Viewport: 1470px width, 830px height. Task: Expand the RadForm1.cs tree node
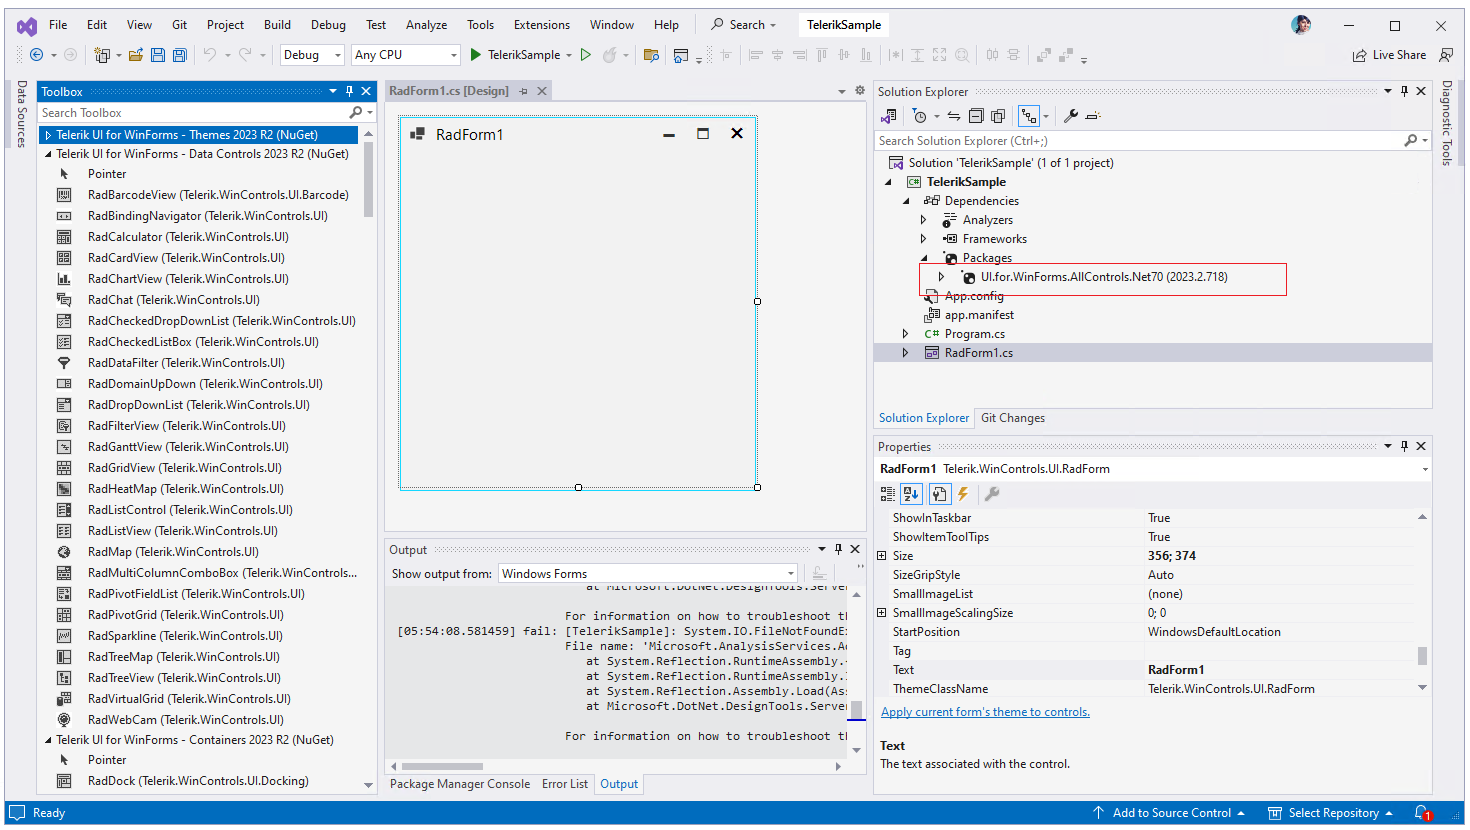pyautogui.click(x=906, y=353)
